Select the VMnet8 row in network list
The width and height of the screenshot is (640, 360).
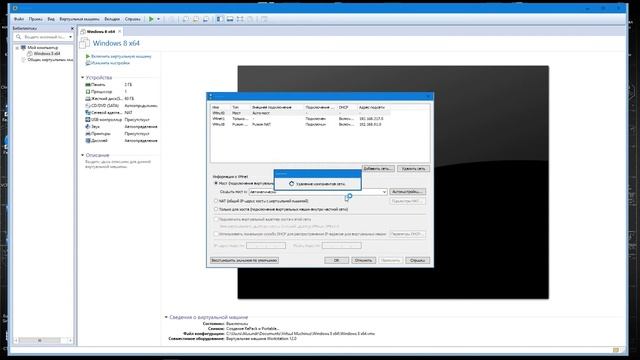pos(301,124)
